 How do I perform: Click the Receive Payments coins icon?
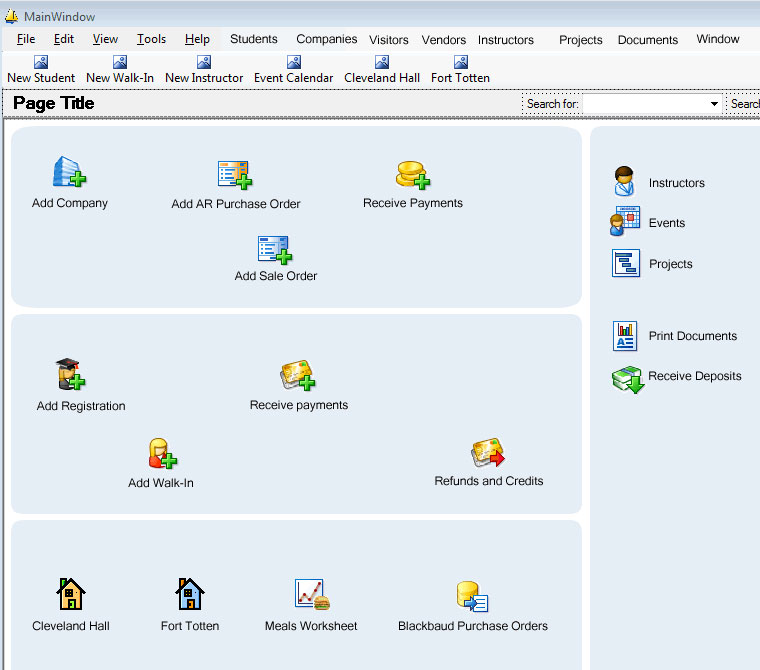[413, 175]
